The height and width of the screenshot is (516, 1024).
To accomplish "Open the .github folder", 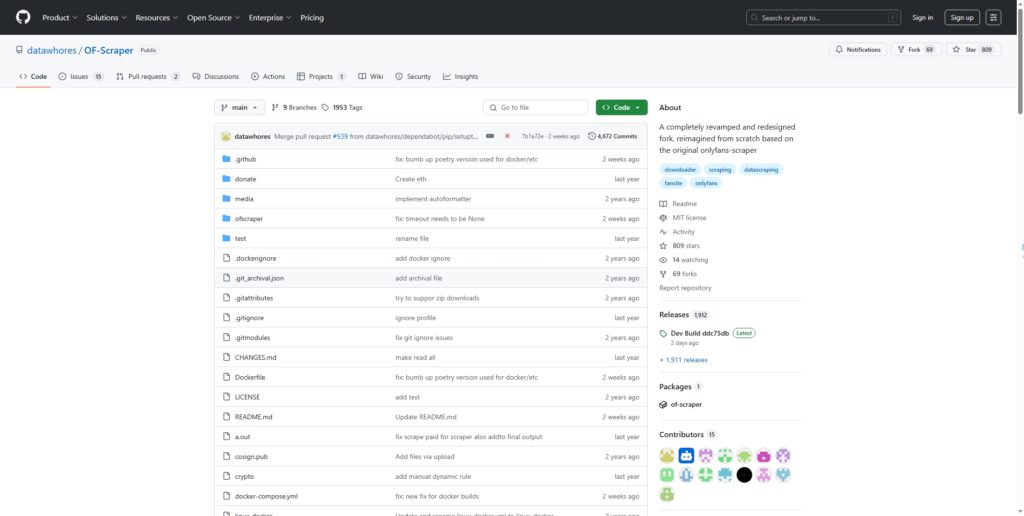I will [x=246, y=159].
